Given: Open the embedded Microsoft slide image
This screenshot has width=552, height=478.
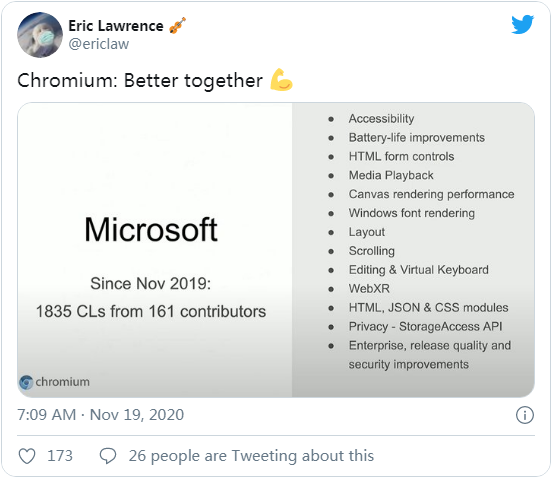Looking at the screenshot, I should pos(276,250).
